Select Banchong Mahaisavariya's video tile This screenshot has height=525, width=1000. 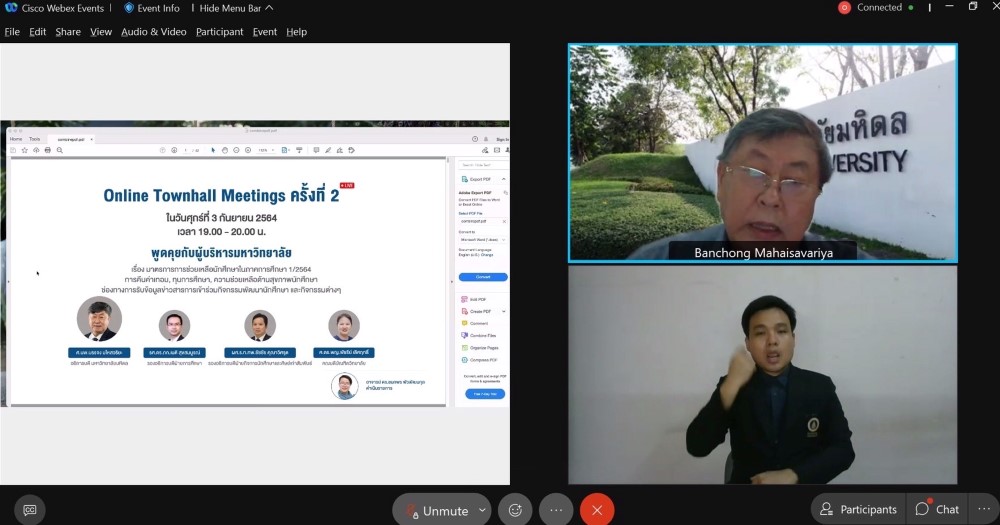(762, 152)
